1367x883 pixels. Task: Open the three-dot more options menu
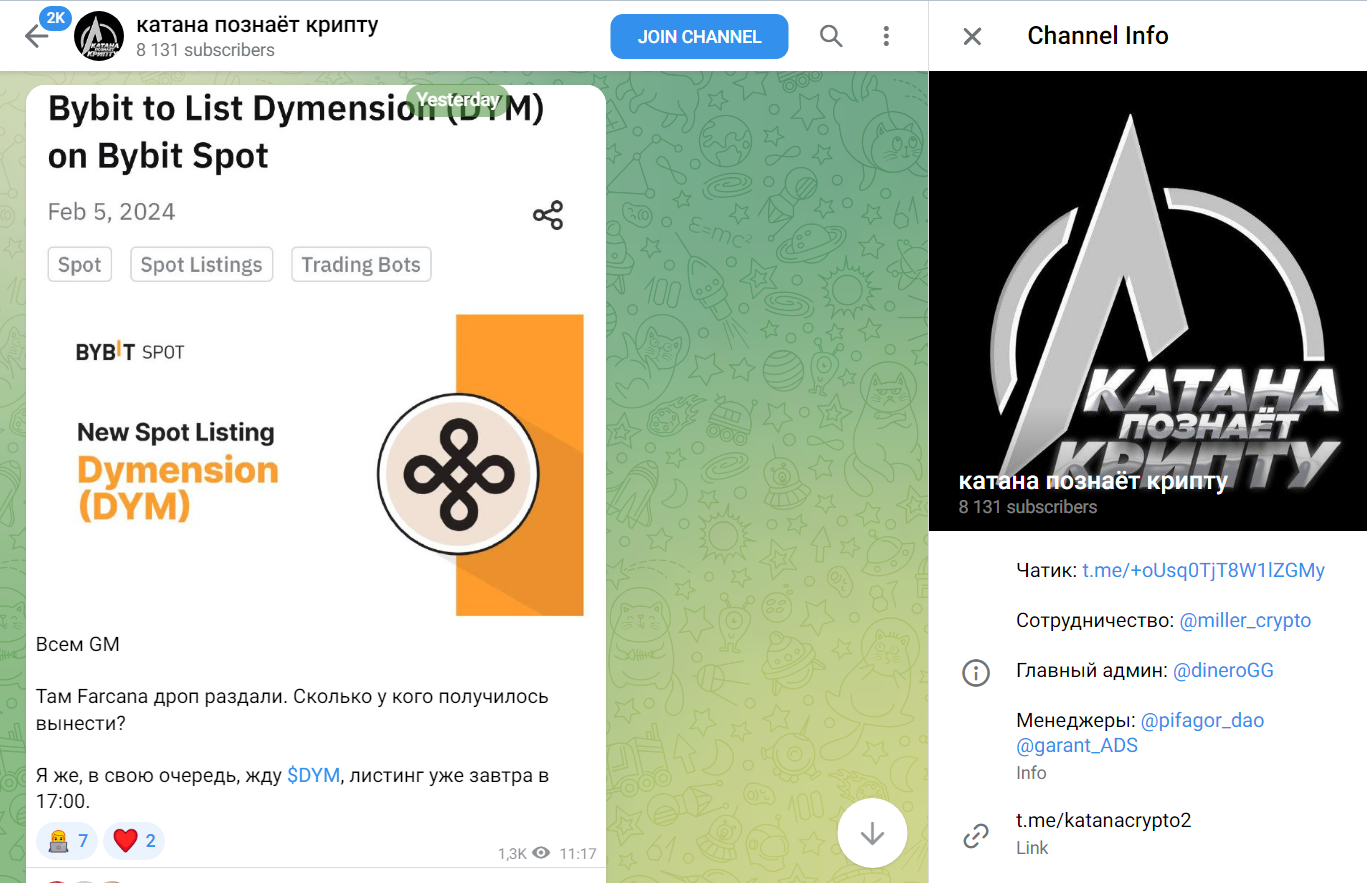886,37
